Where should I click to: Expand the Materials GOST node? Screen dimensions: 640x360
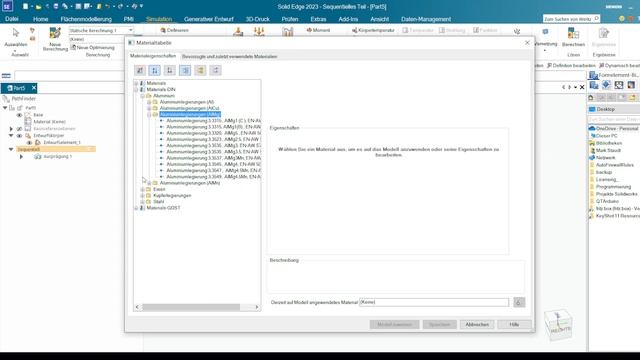[136, 208]
